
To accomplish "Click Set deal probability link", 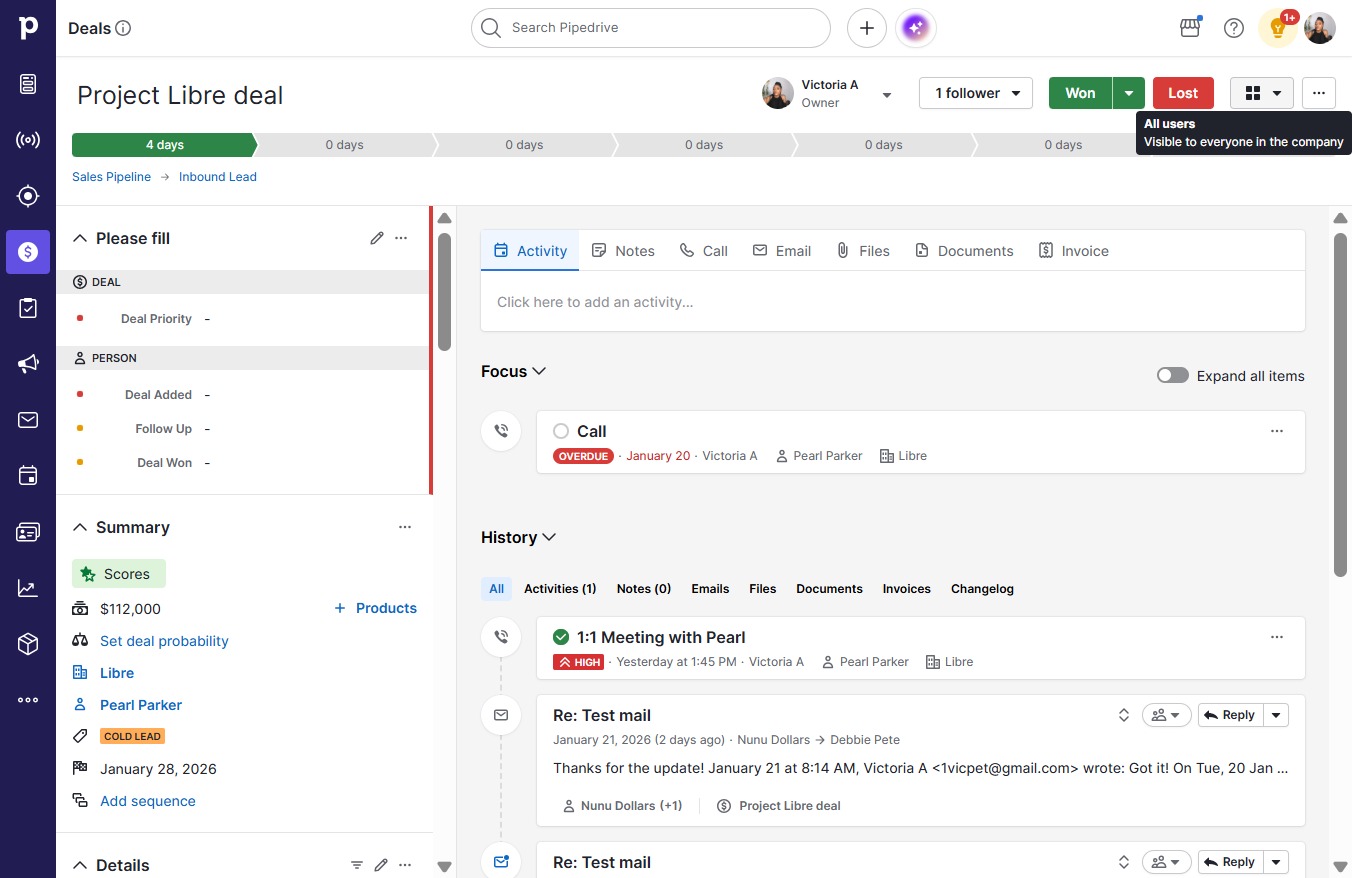I will click(164, 641).
